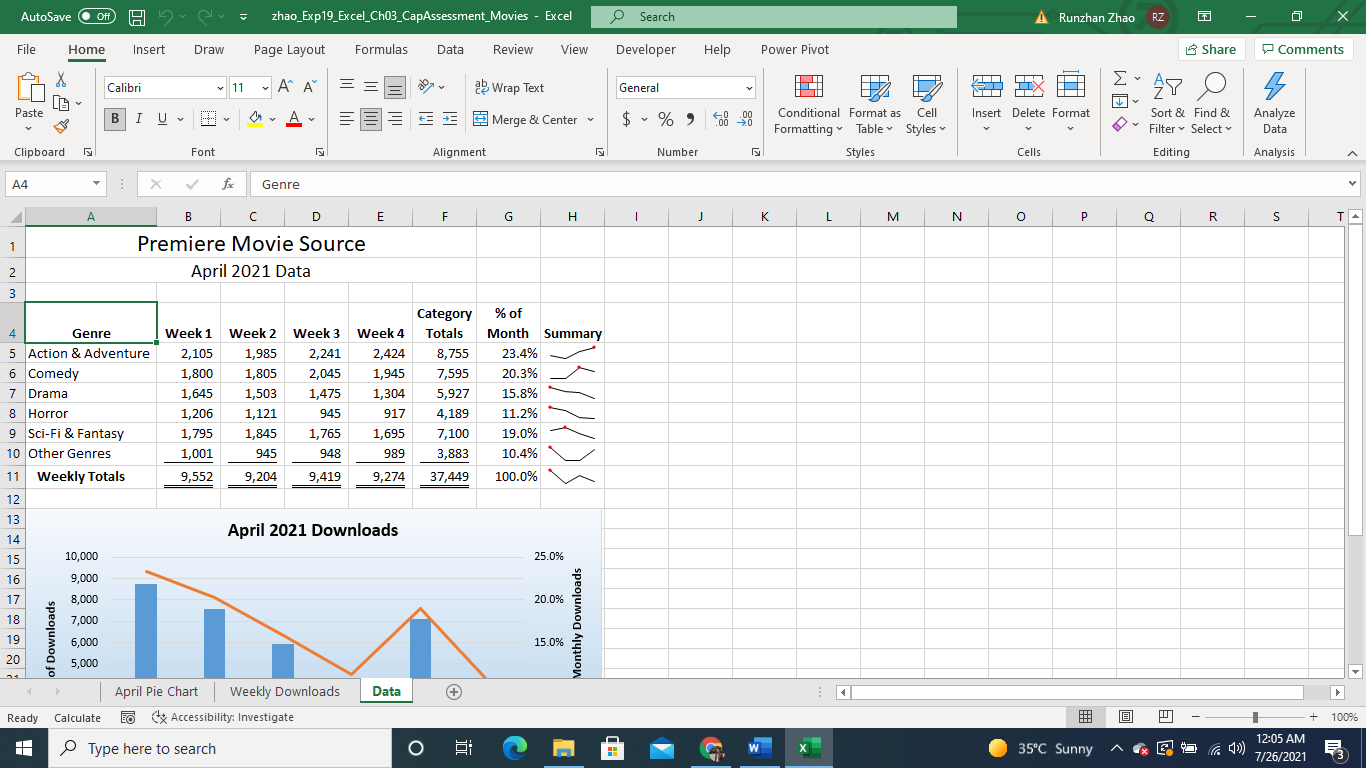
Task: Collapse the ribbon with chevron
Action: click(1352, 153)
